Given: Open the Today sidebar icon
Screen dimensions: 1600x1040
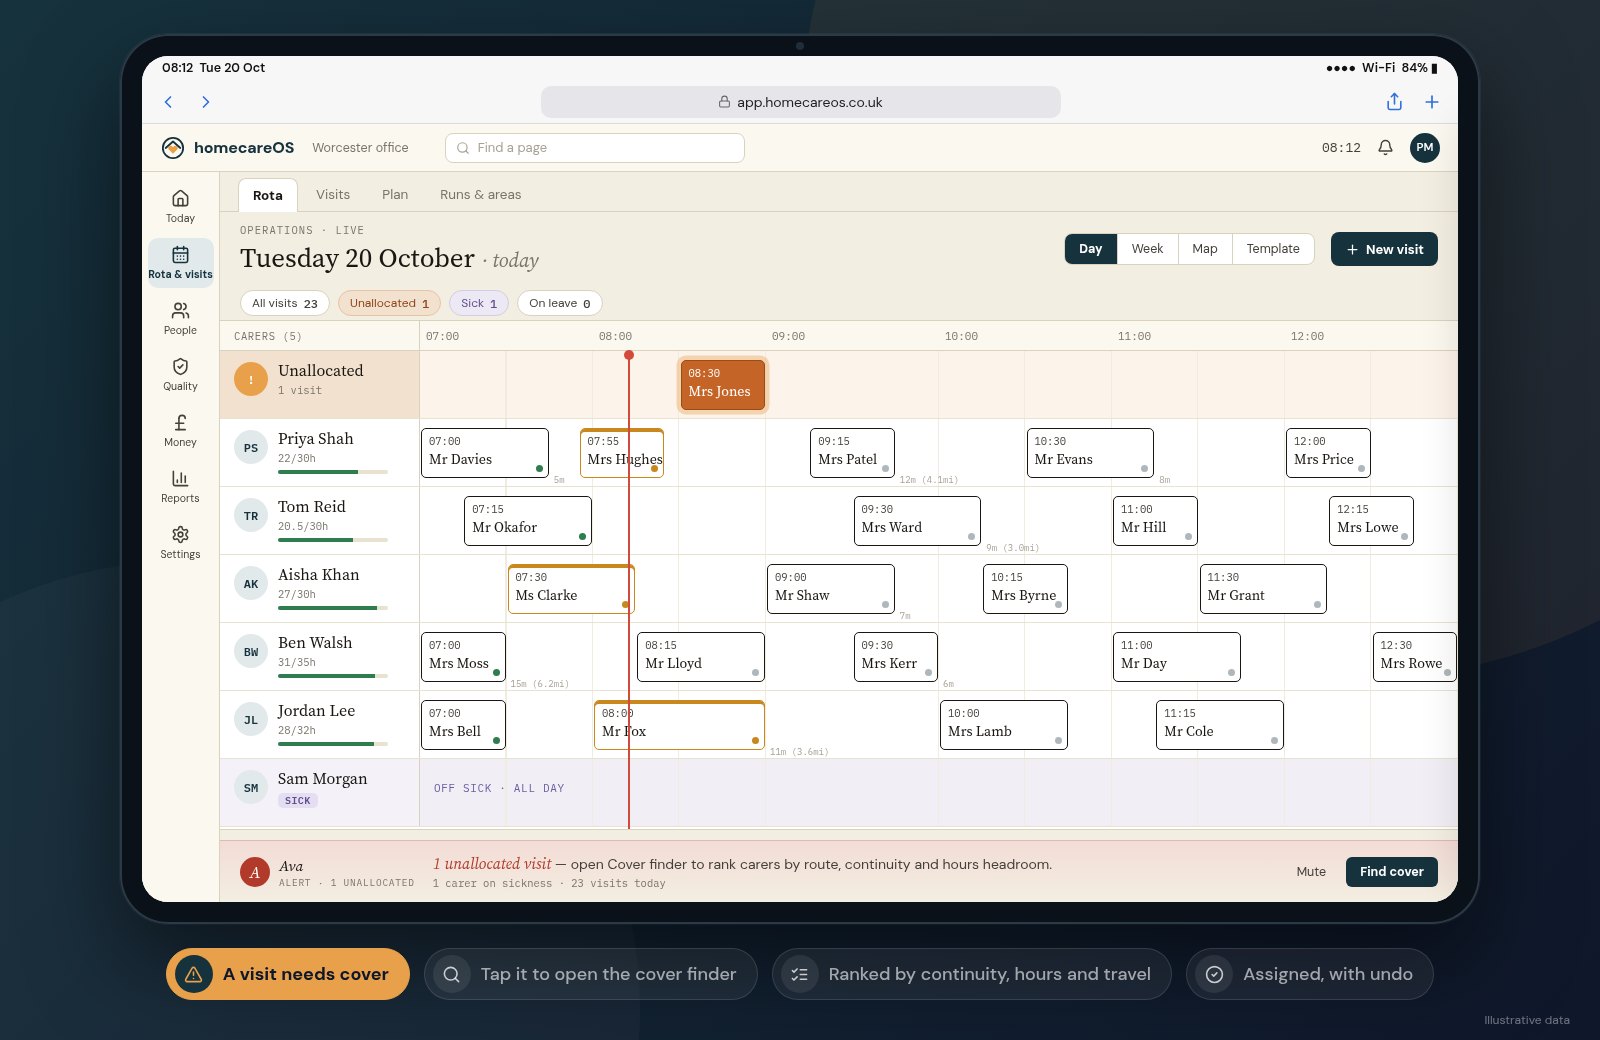Looking at the screenshot, I should point(180,206).
